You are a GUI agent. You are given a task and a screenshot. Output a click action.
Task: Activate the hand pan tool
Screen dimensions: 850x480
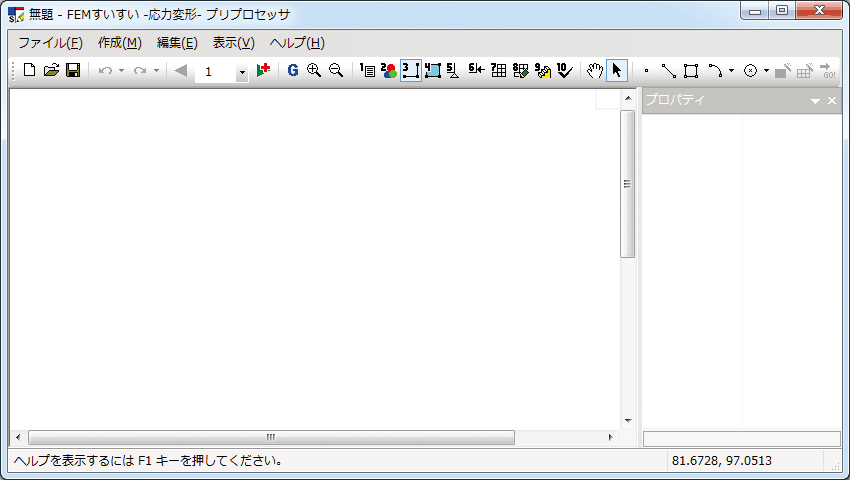[x=595, y=71]
